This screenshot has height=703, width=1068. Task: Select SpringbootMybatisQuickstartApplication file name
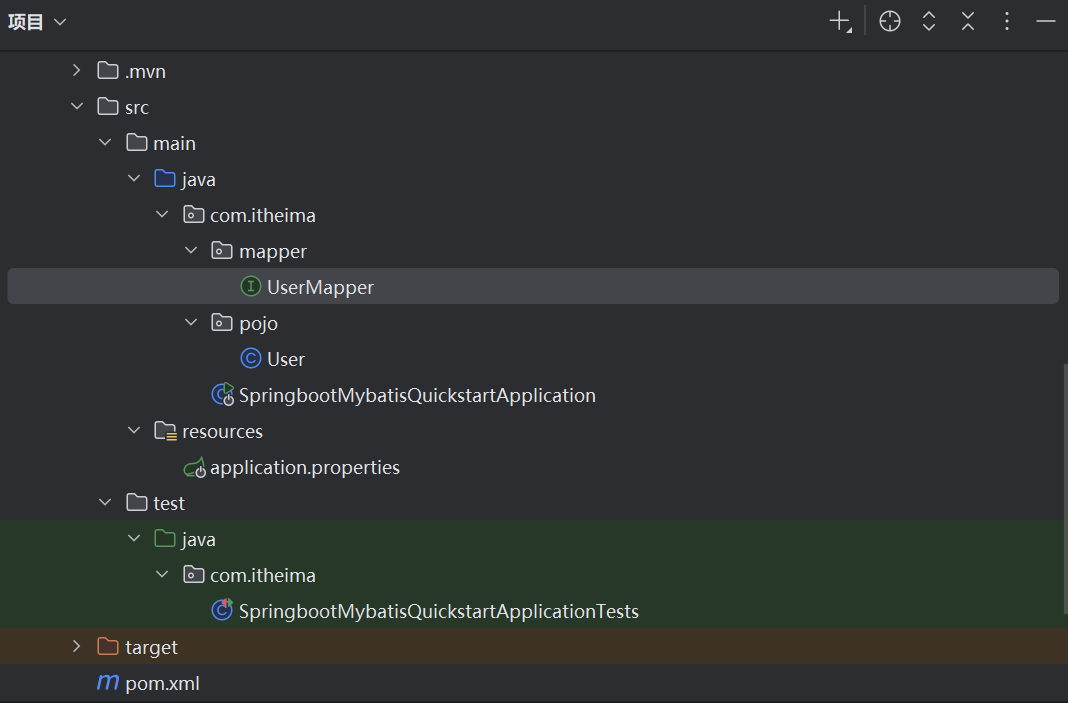pyautogui.click(x=417, y=396)
